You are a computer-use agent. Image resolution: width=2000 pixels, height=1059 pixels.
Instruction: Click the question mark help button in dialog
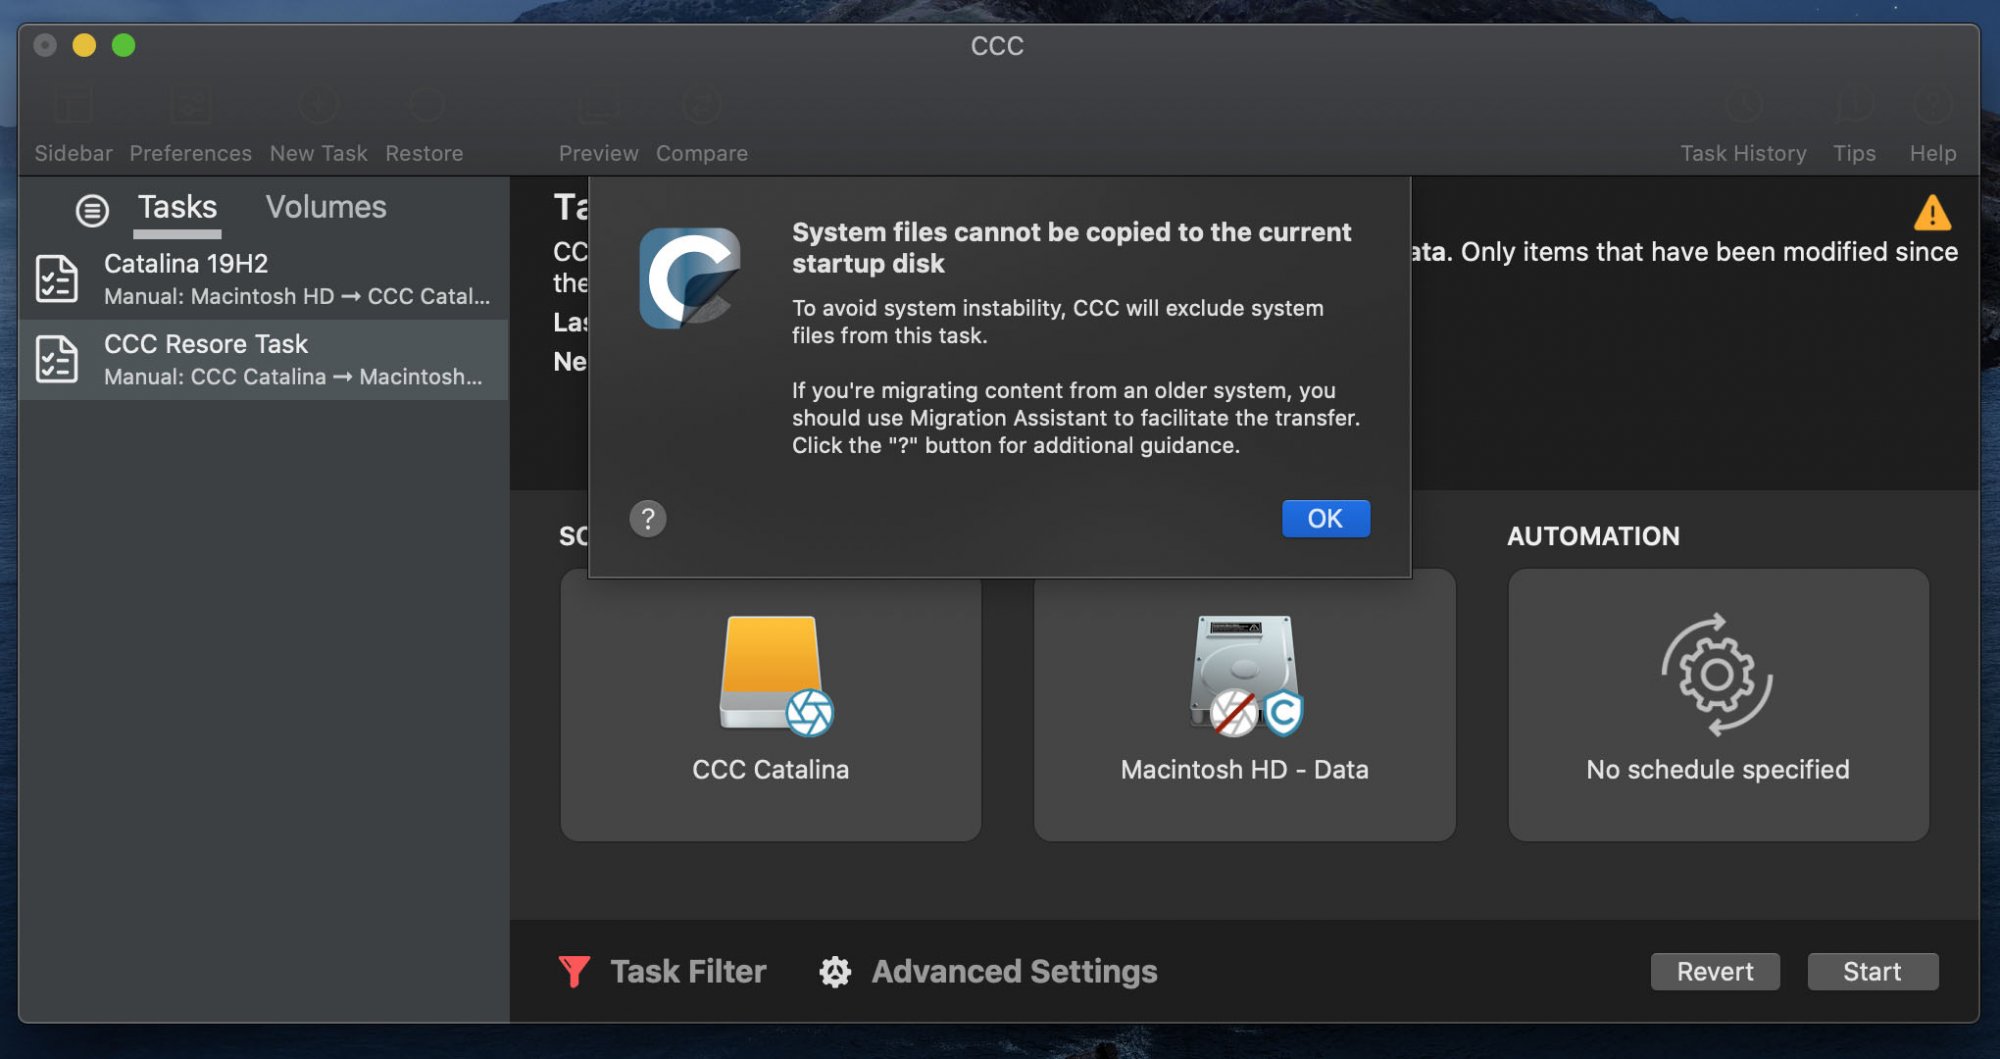[x=648, y=518]
